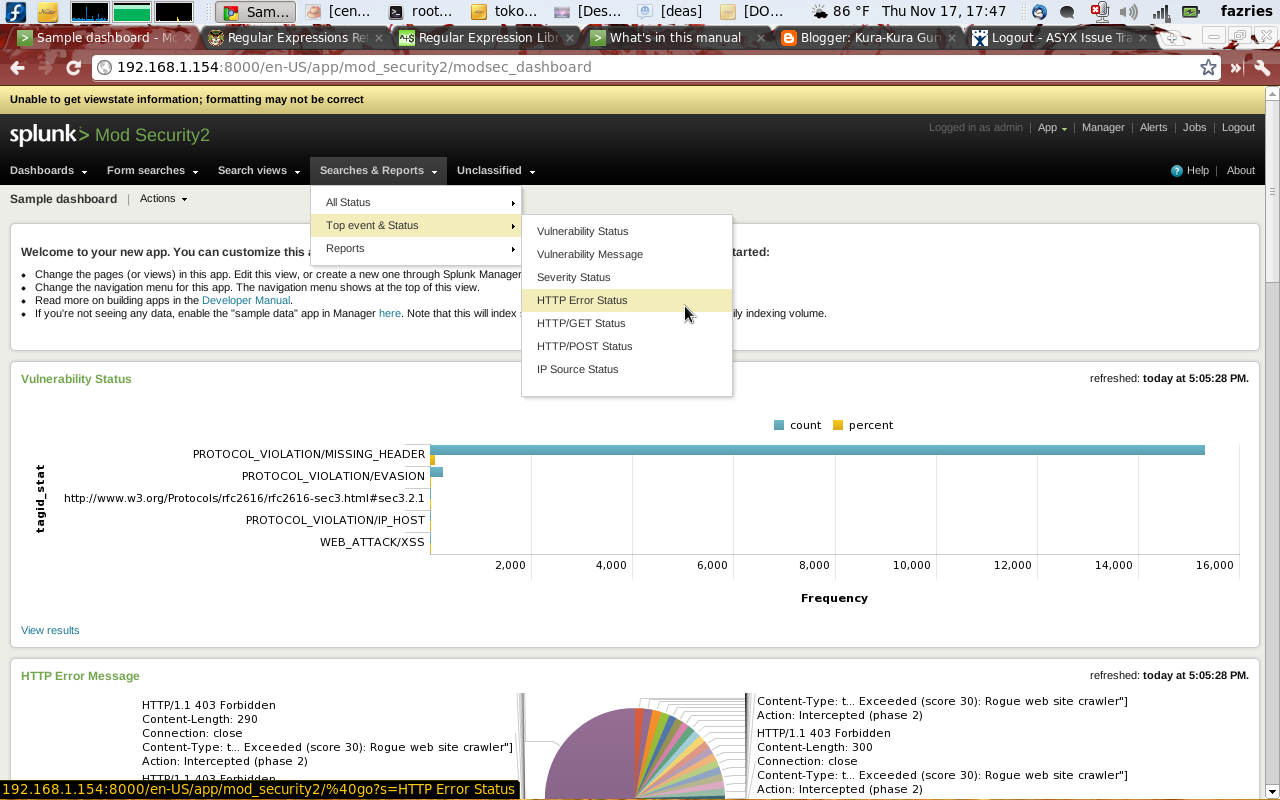1280x800 pixels.
Task: Select HTTP Error Status menu entry
Action: (627, 301)
